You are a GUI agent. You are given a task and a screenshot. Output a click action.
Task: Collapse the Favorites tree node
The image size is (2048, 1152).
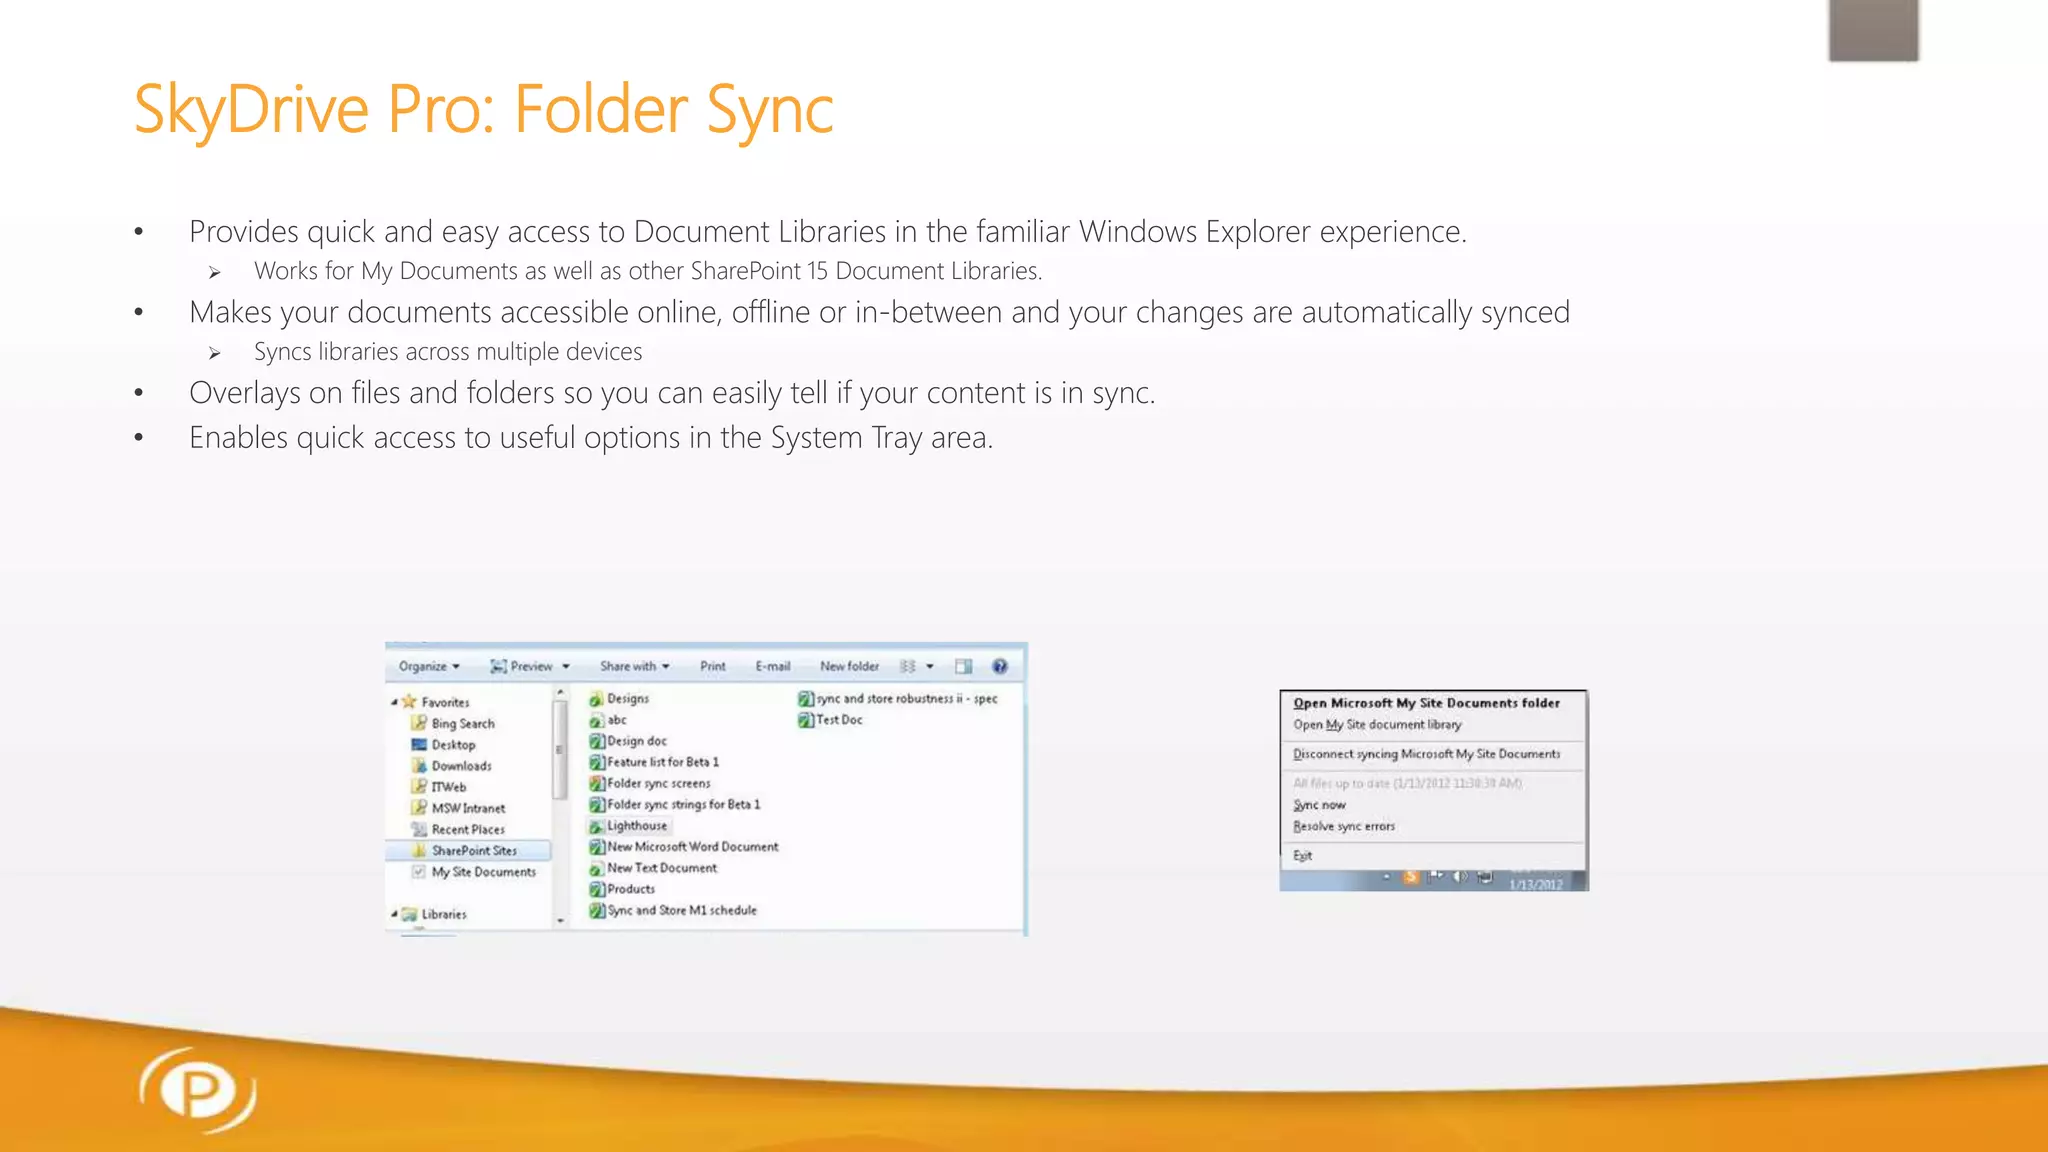[x=394, y=702]
